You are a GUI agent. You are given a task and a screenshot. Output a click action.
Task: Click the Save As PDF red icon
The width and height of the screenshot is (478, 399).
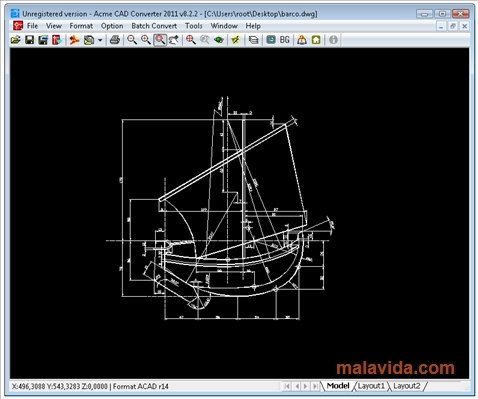click(57, 40)
